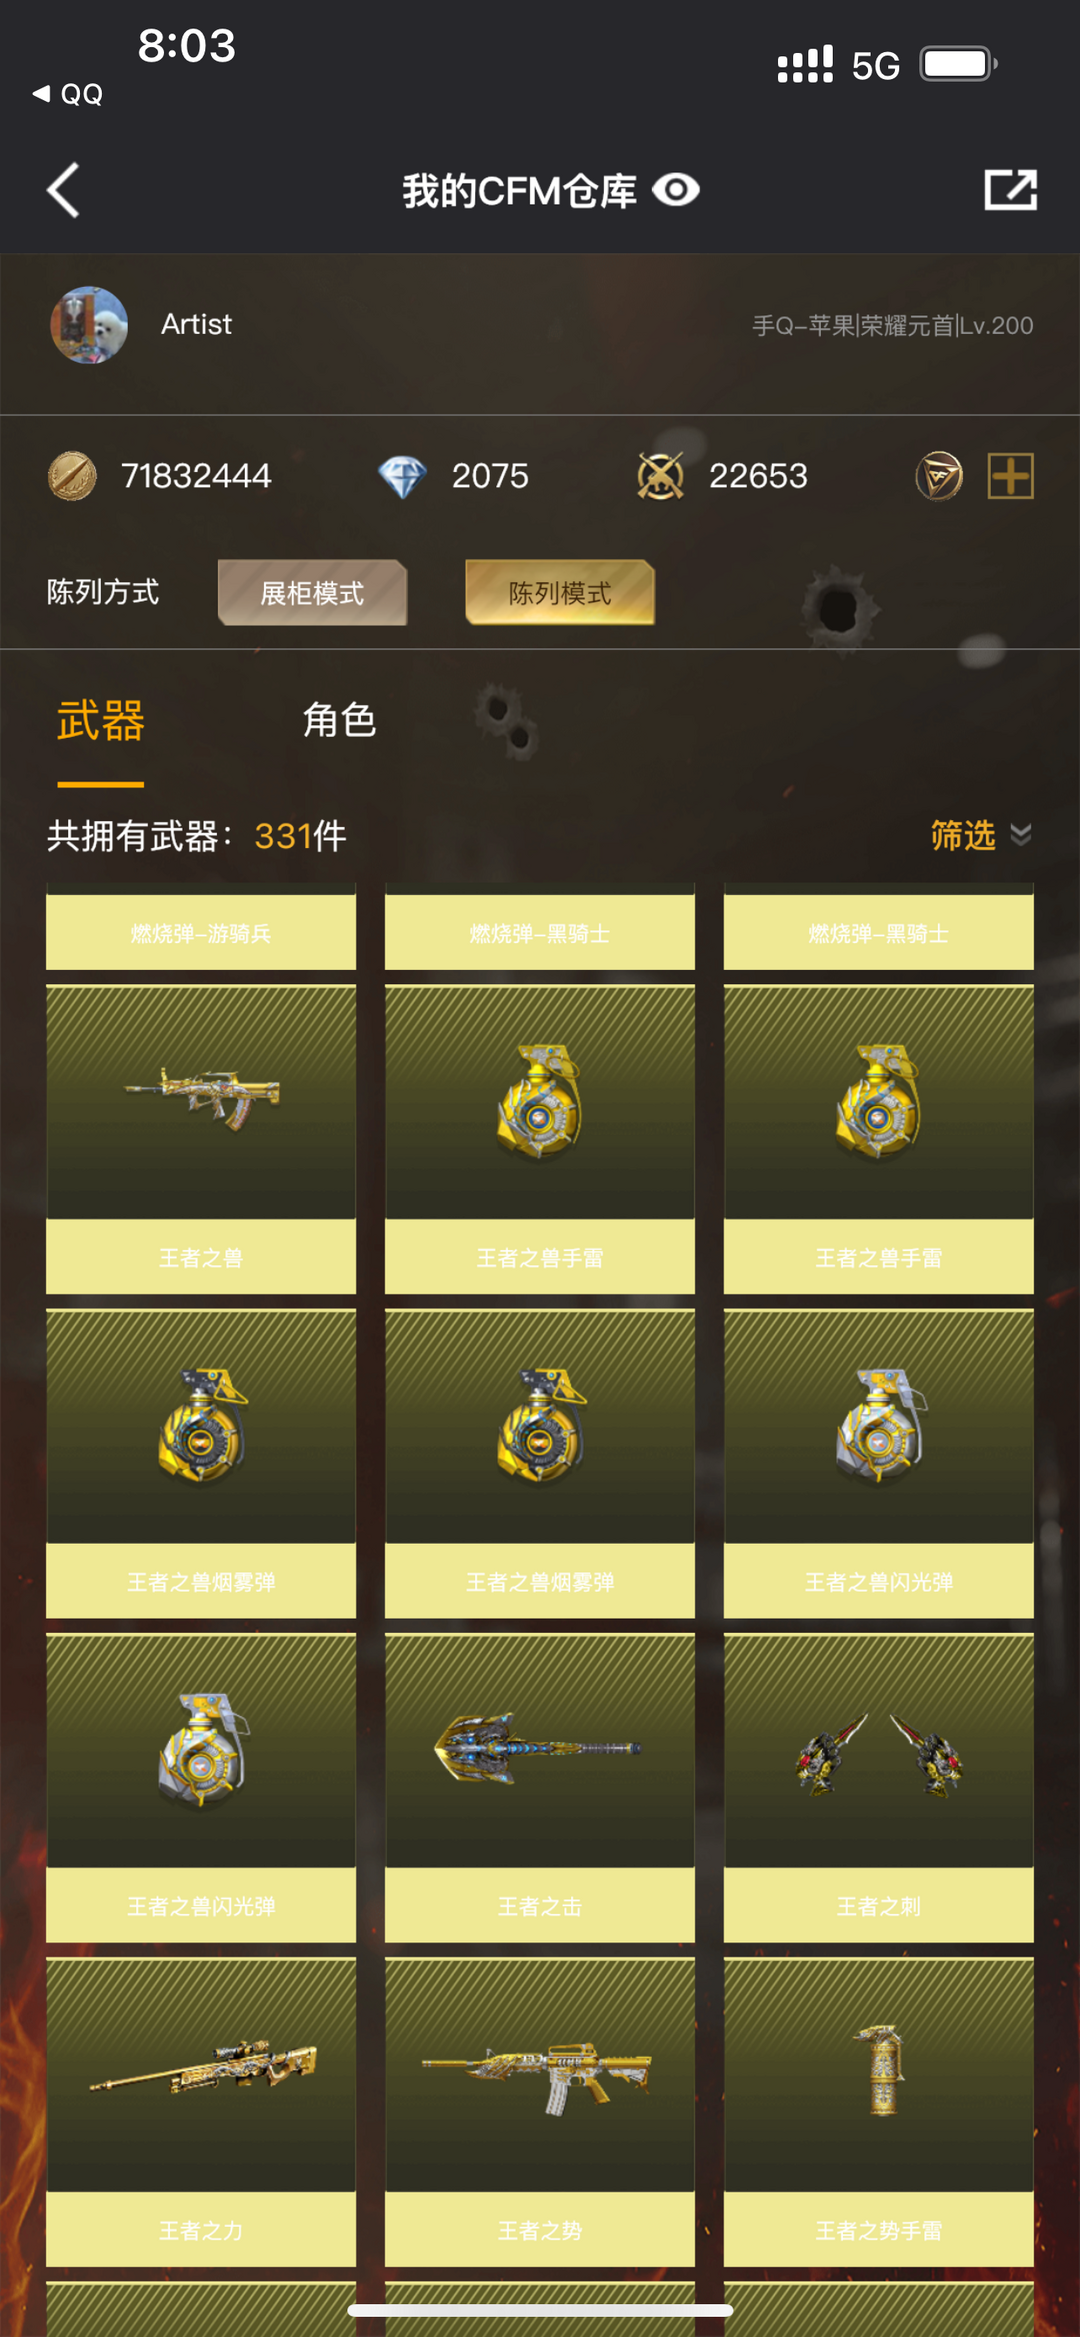Return to QQ via status bar link
This screenshot has height=2337, width=1080.
(68, 94)
